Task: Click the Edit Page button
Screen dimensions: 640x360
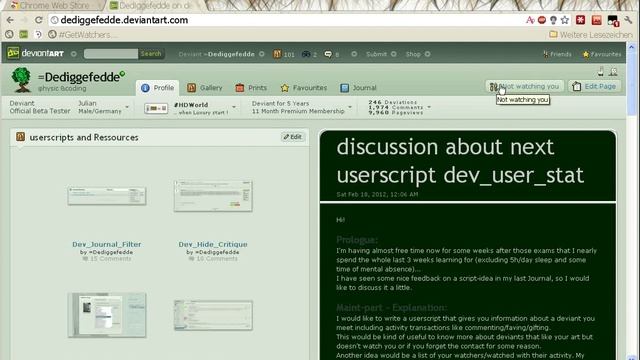Action: pyautogui.click(x=594, y=87)
